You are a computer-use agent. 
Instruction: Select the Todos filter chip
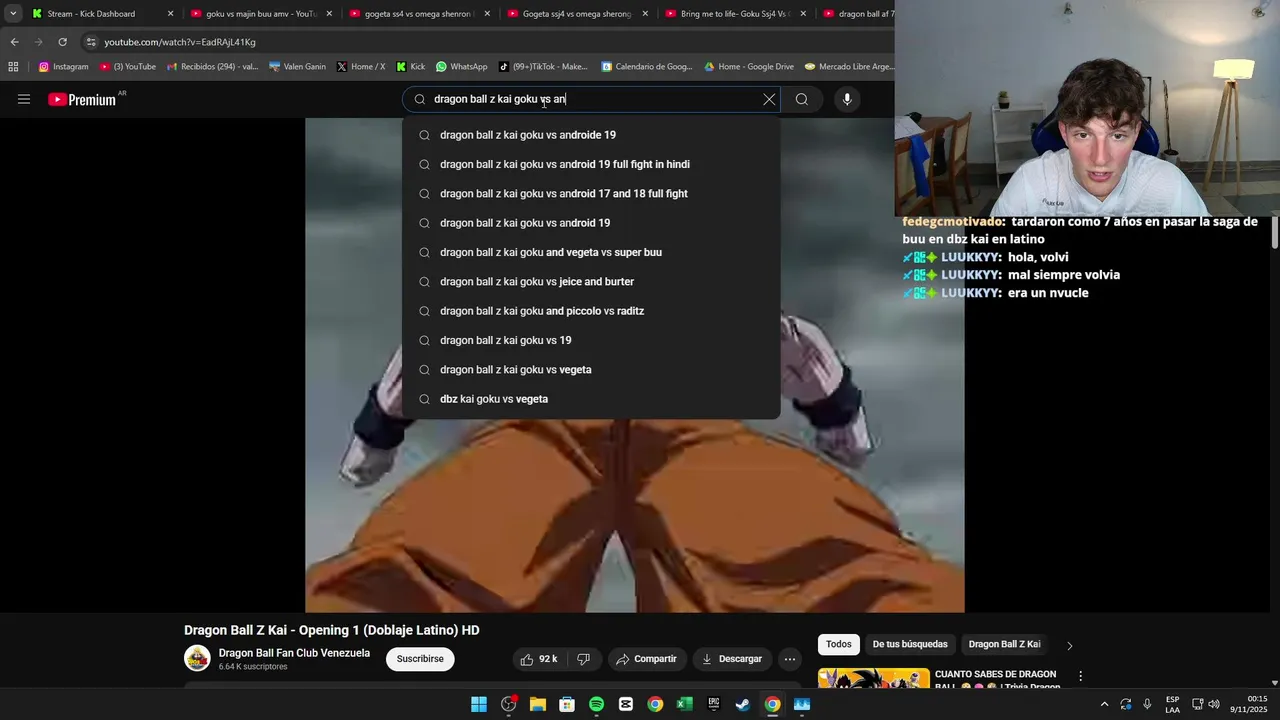pos(838,644)
